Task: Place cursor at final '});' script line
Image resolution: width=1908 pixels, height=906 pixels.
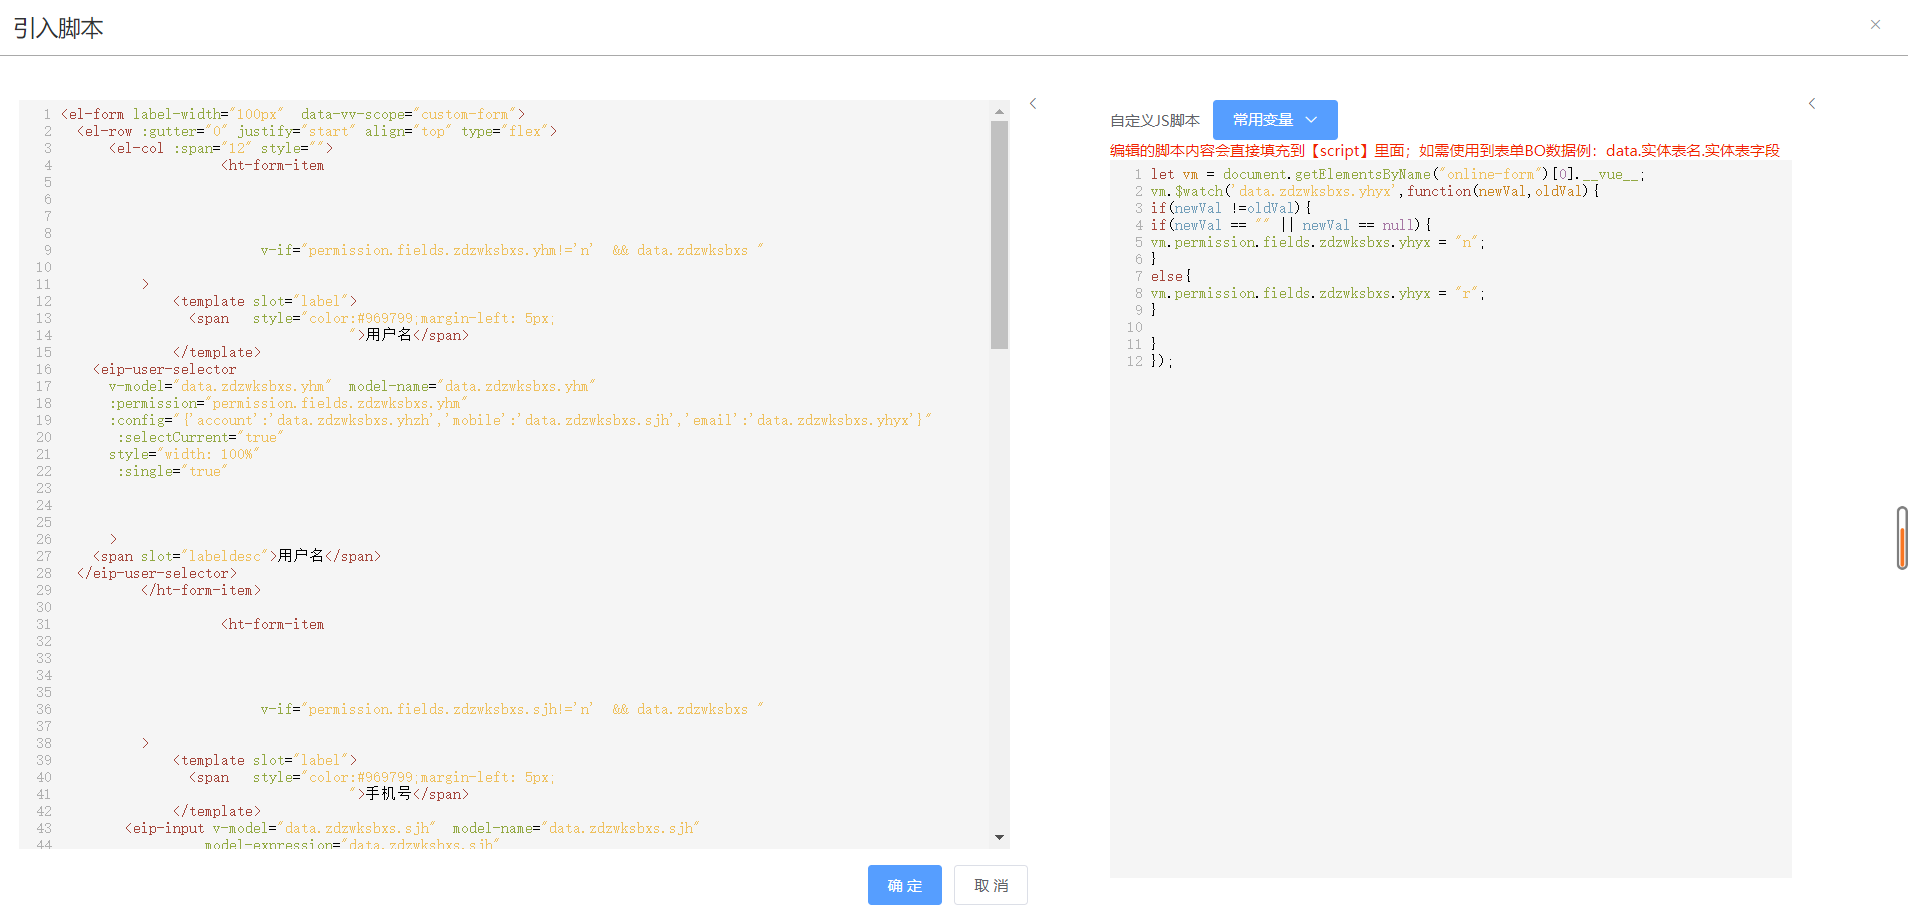Action: [x=1161, y=361]
